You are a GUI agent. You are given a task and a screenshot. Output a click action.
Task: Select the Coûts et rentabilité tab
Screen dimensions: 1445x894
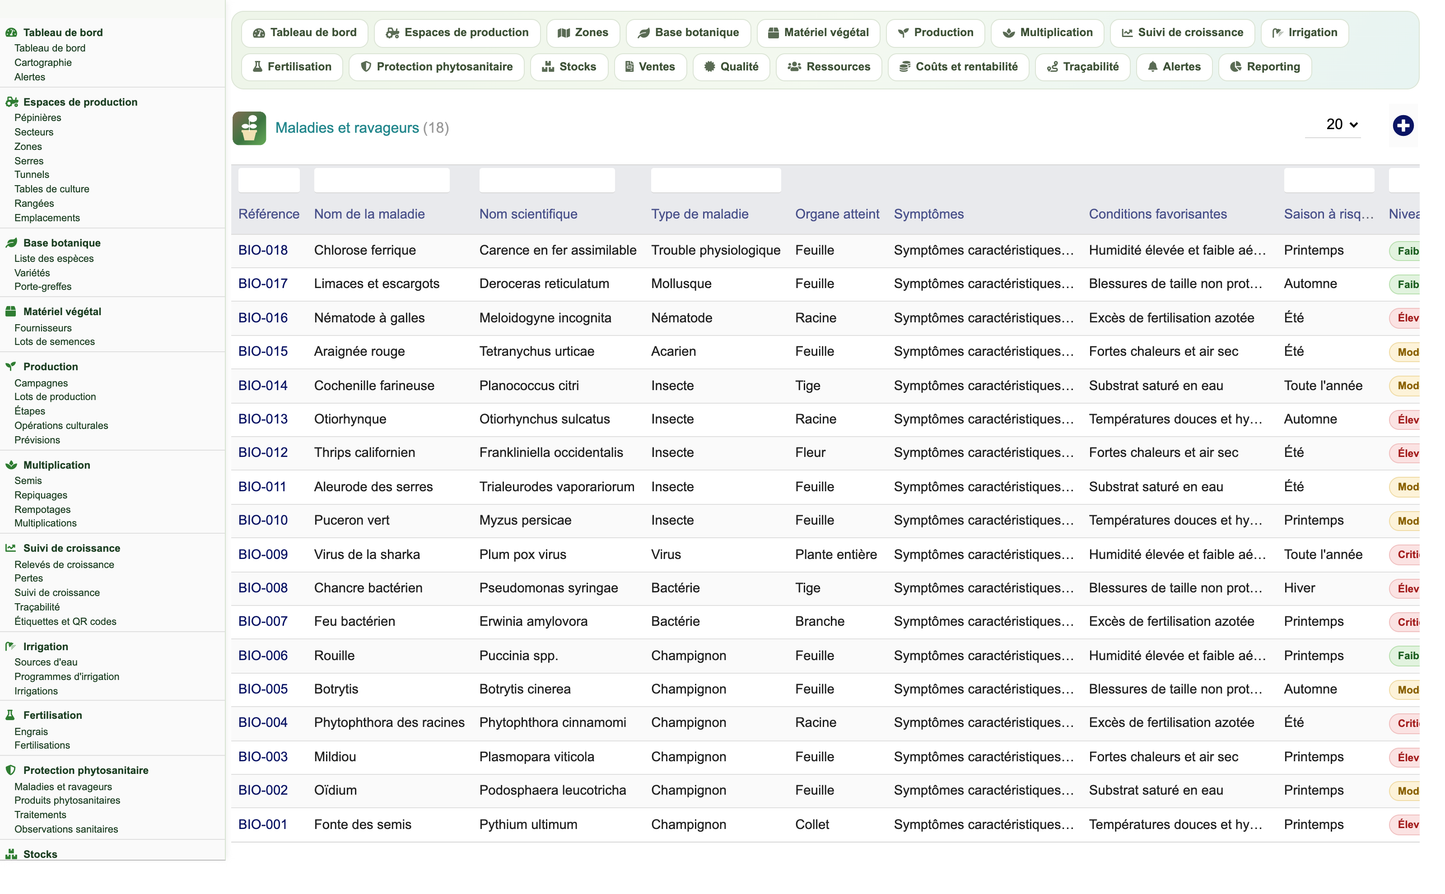[x=958, y=67]
